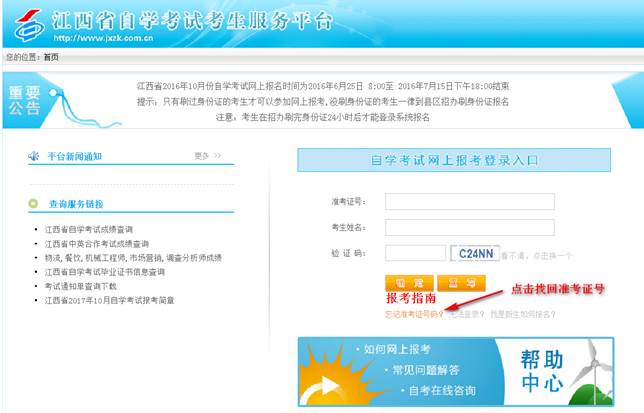Viewport: 644px width, 413px height.
Task: Expand news list via 更多 >> link
Action: click(x=207, y=156)
